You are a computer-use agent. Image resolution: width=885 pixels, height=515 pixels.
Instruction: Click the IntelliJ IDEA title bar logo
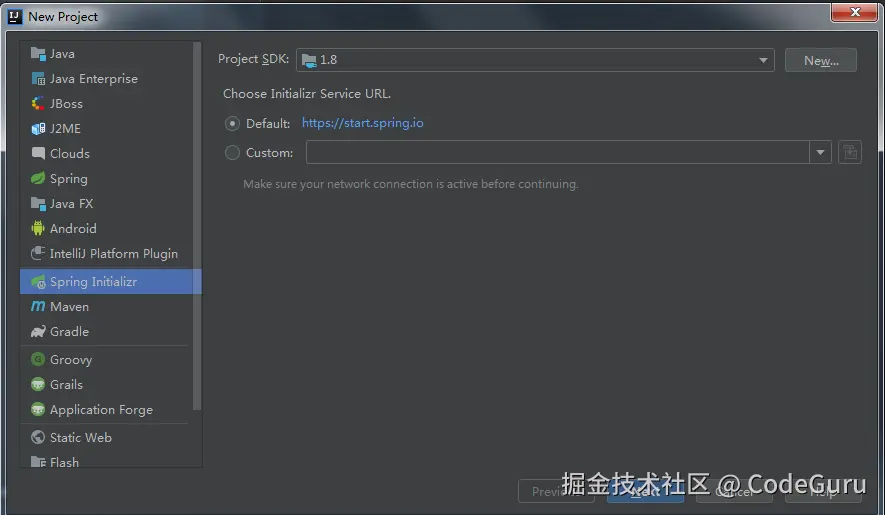(x=15, y=17)
